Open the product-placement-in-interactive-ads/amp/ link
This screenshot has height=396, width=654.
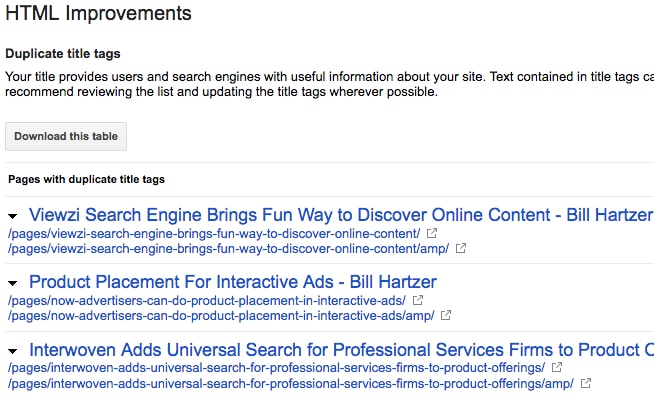click(221, 316)
